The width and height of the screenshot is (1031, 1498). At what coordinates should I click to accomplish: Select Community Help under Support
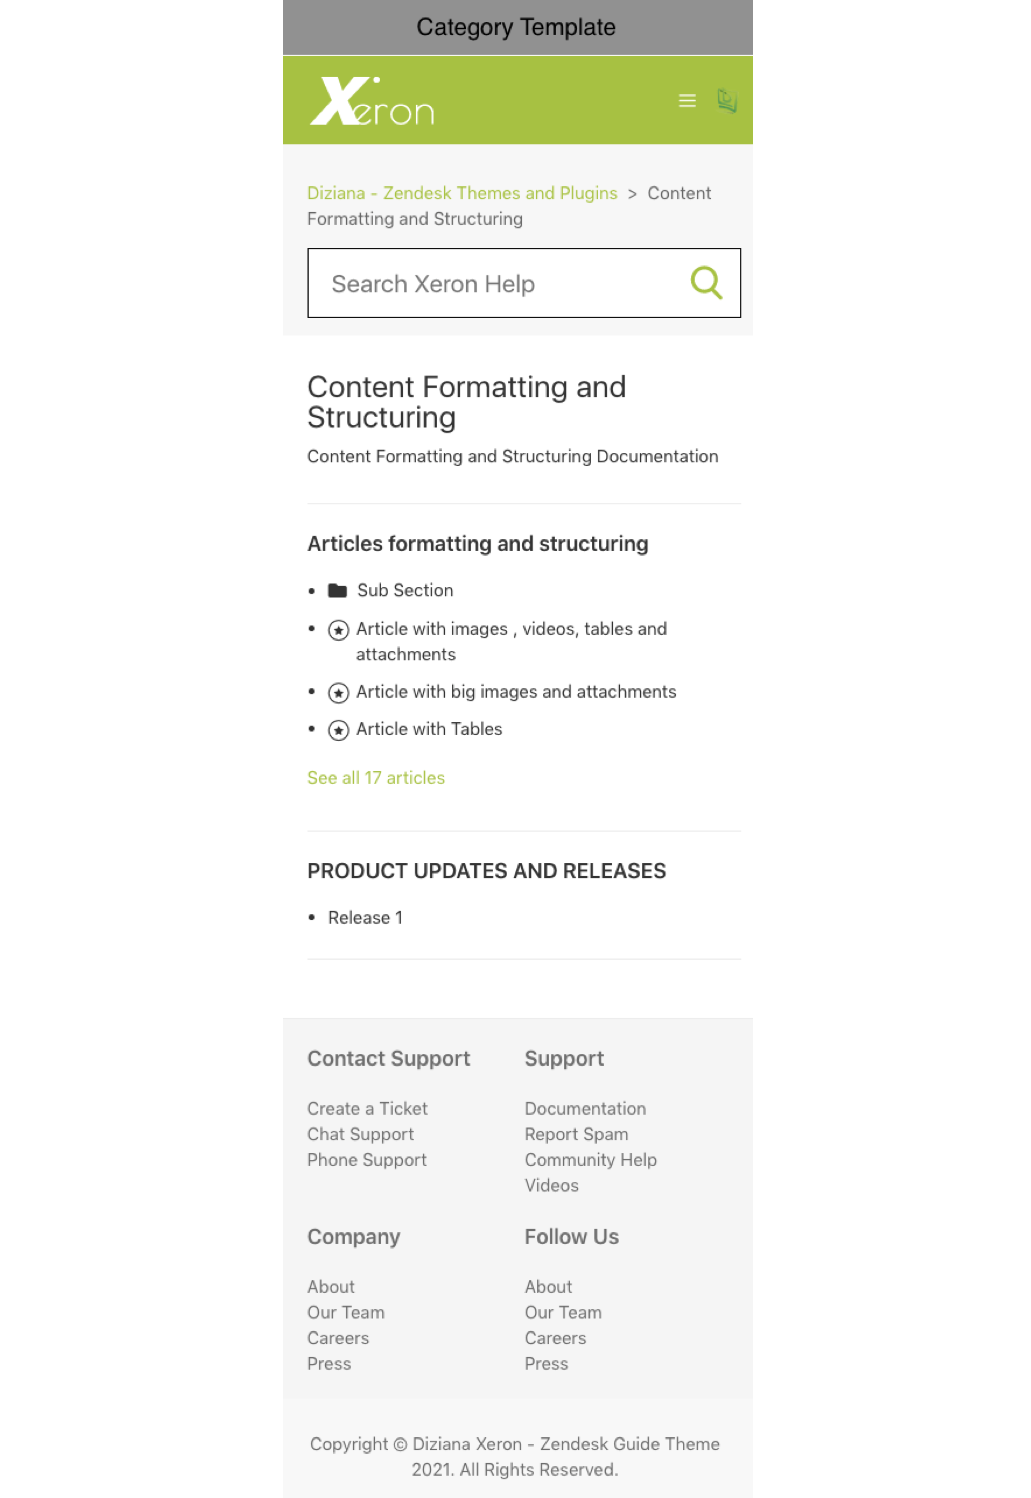[590, 1160]
